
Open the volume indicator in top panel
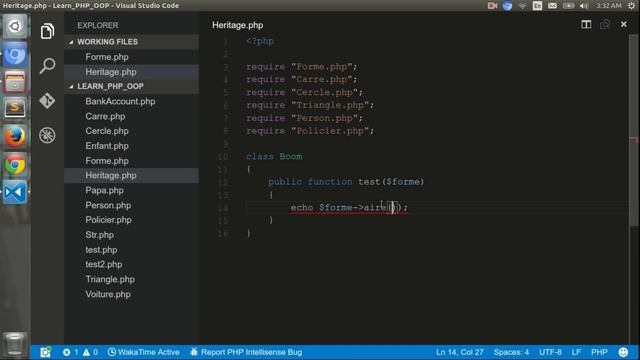click(584, 6)
